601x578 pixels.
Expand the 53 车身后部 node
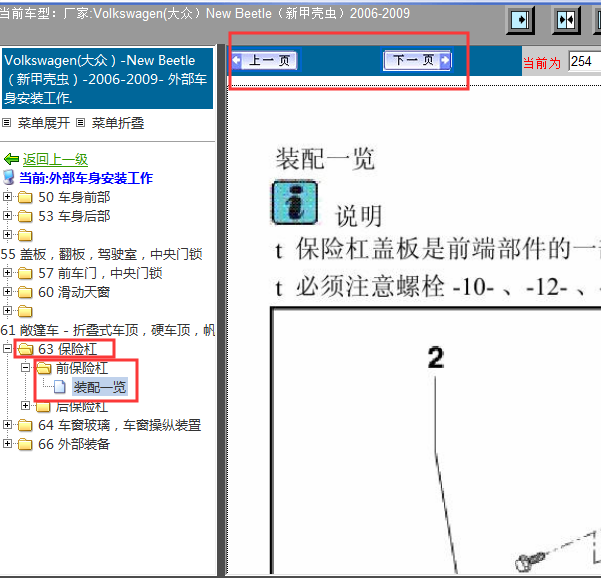pyautogui.click(x=7, y=215)
